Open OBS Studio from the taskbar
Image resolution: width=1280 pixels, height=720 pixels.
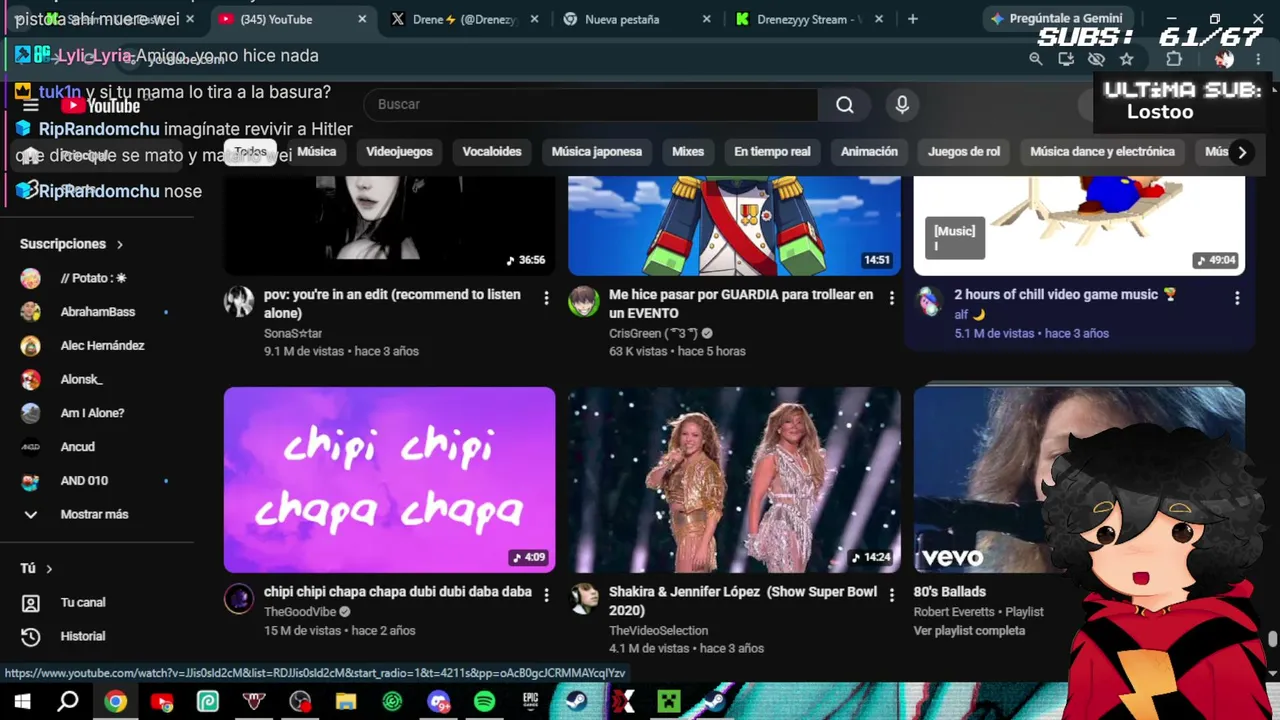(300, 701)
